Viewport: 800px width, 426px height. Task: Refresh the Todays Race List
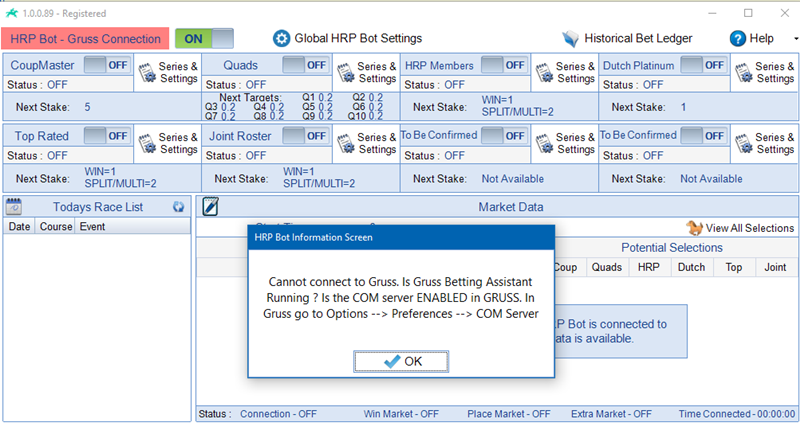pos(179,207)
